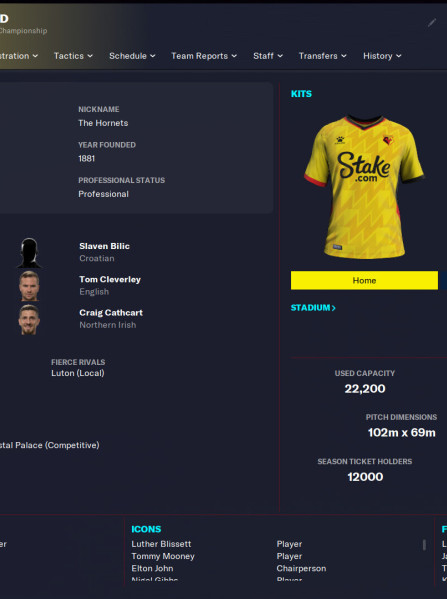Click Craig Cathcart name link

111,312
